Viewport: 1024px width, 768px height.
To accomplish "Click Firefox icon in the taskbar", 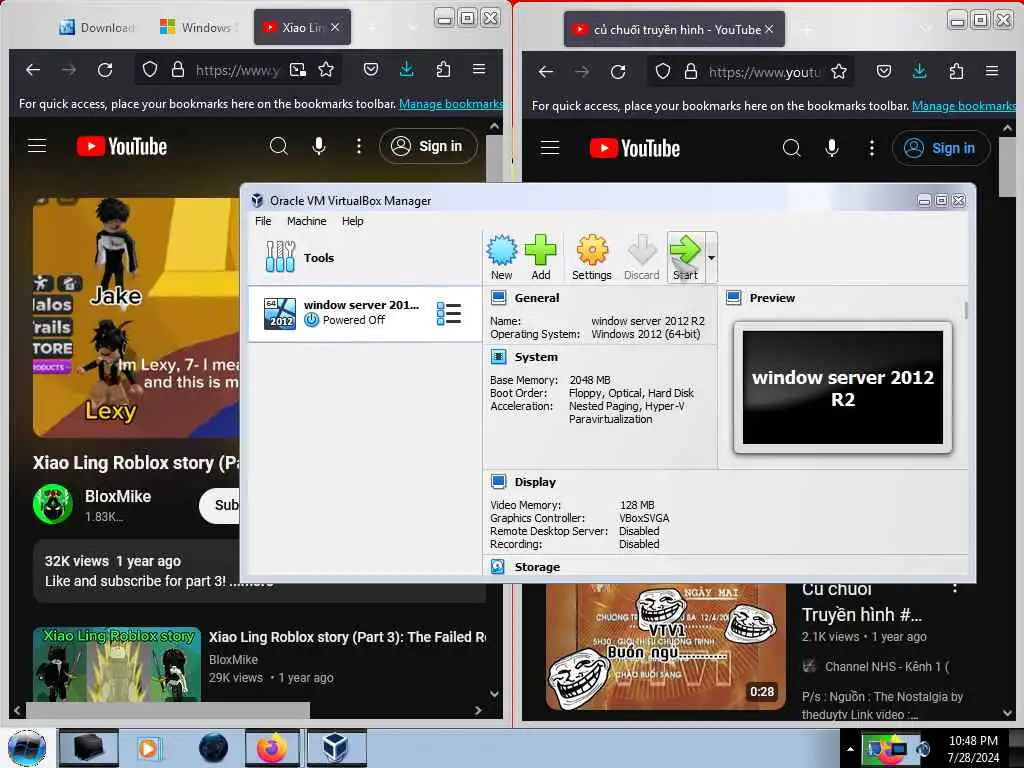I will tap(272, 748).
